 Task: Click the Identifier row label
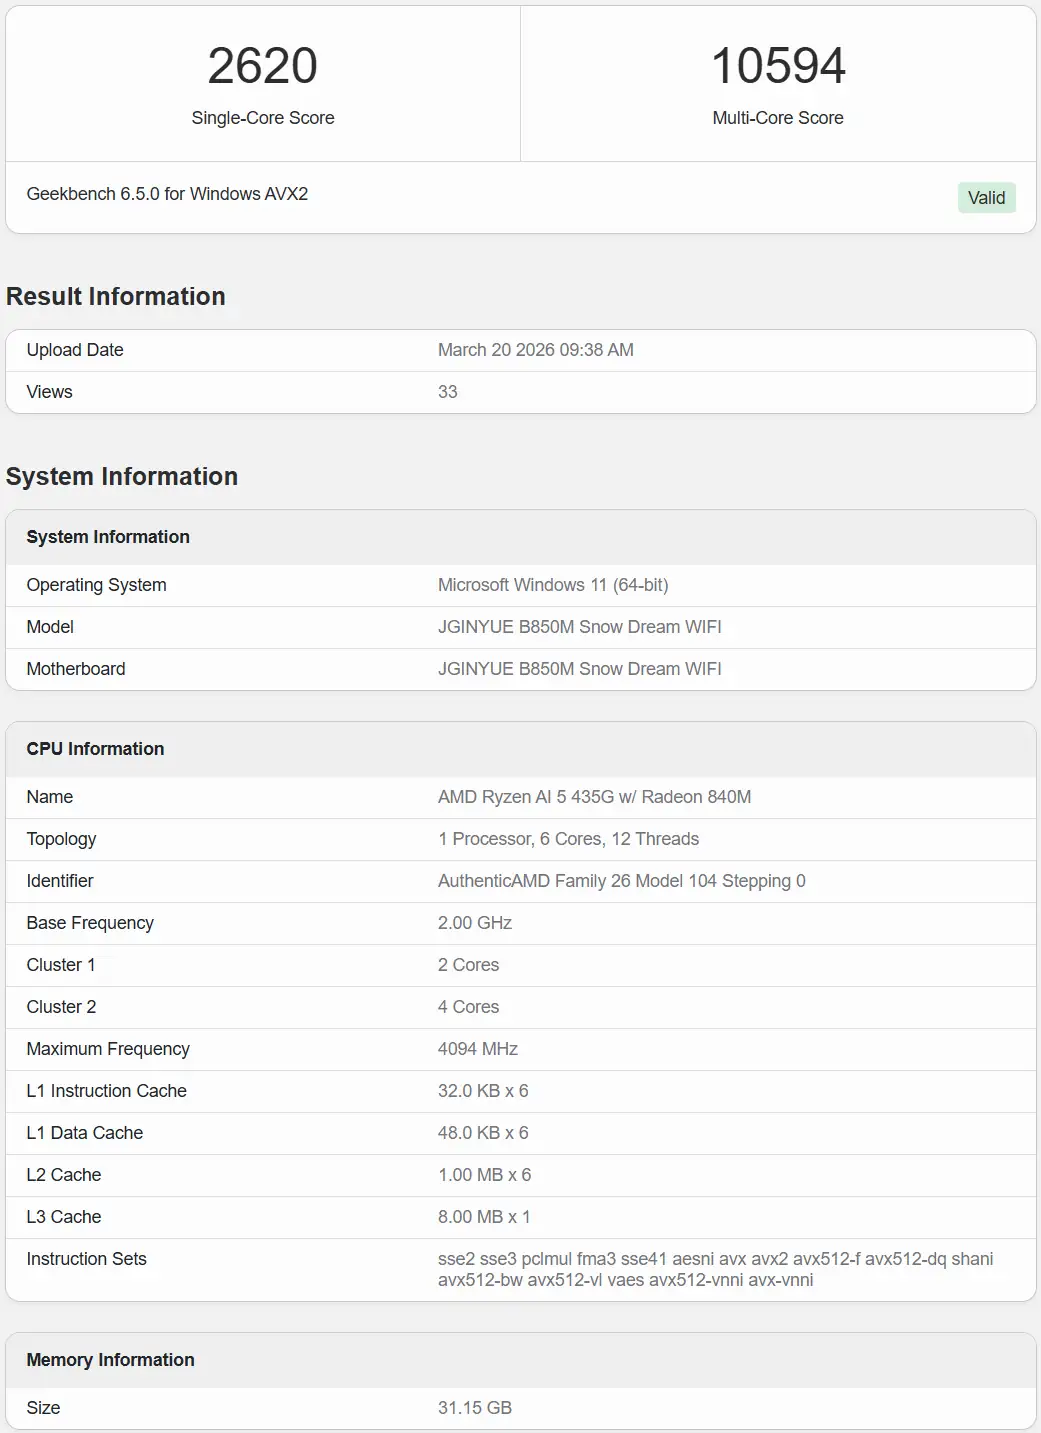60,881
